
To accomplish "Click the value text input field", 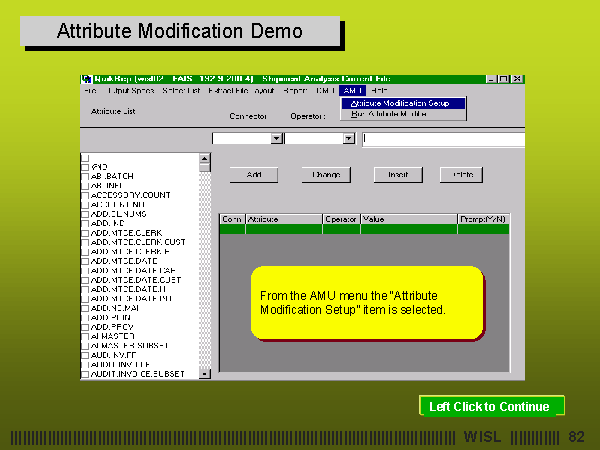I will [x=443, y=138].
